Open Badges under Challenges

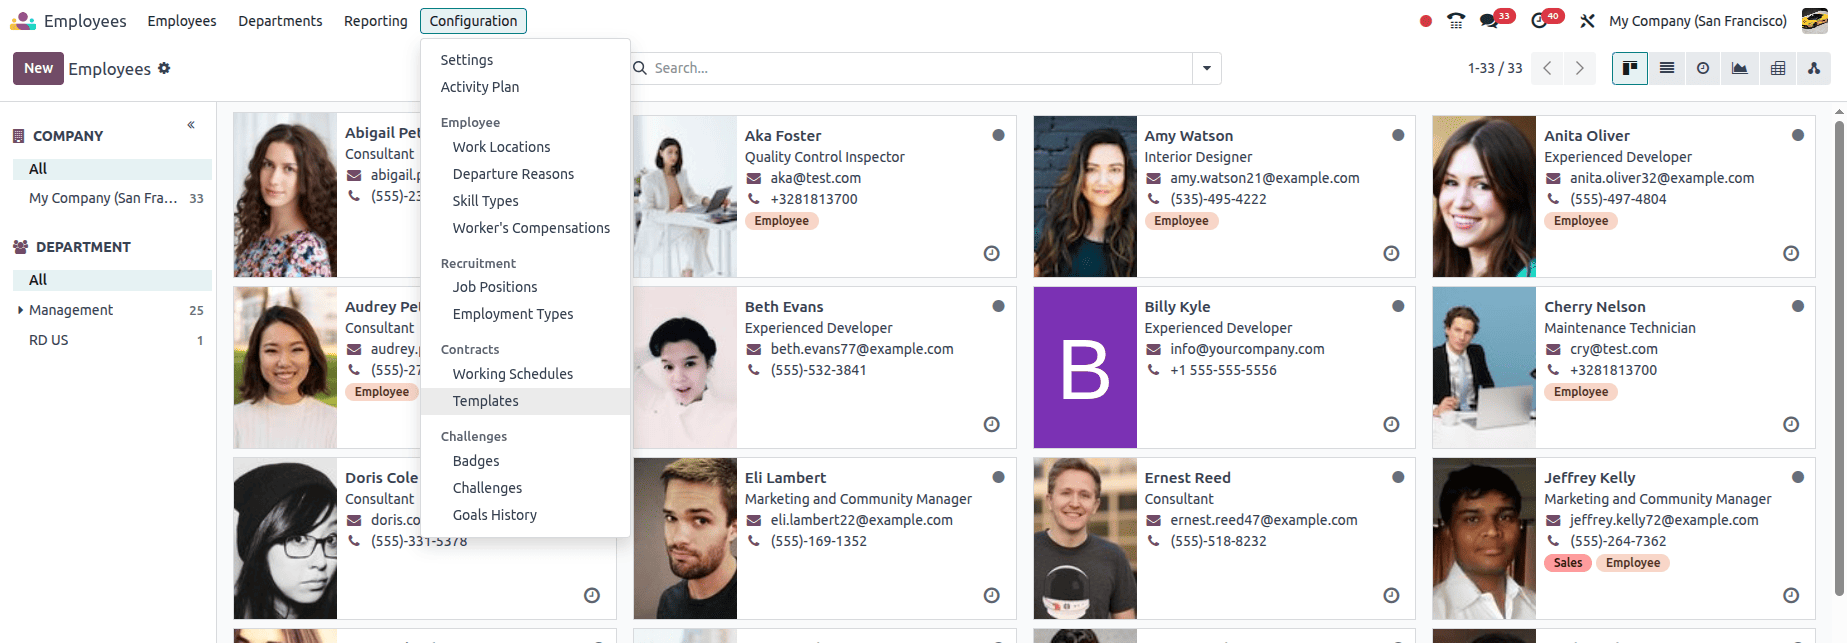(526, 461)
